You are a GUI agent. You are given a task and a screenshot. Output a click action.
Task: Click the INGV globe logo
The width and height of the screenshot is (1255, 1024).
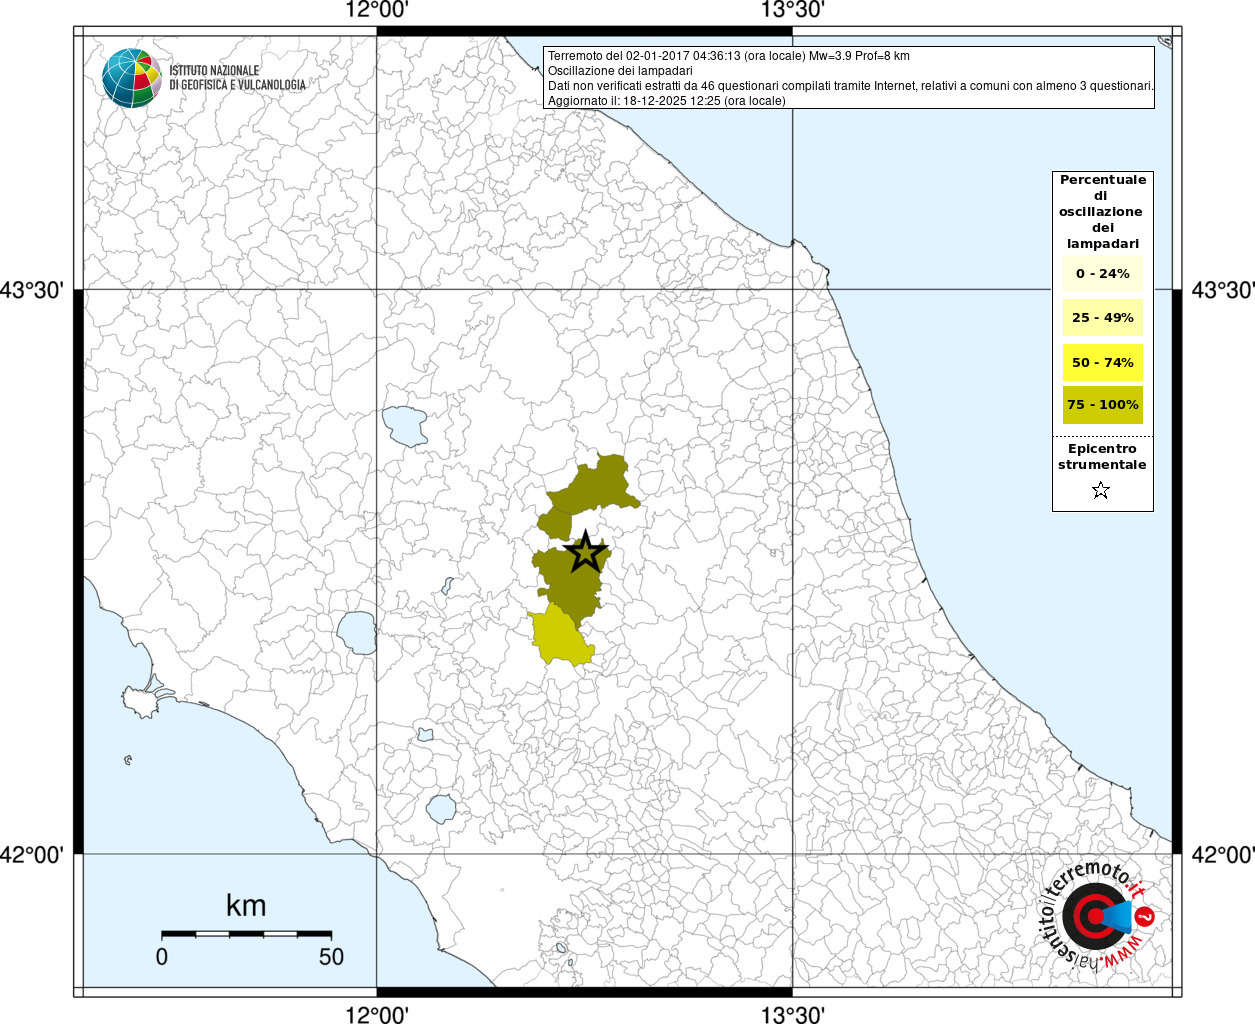tap(131, 77)
